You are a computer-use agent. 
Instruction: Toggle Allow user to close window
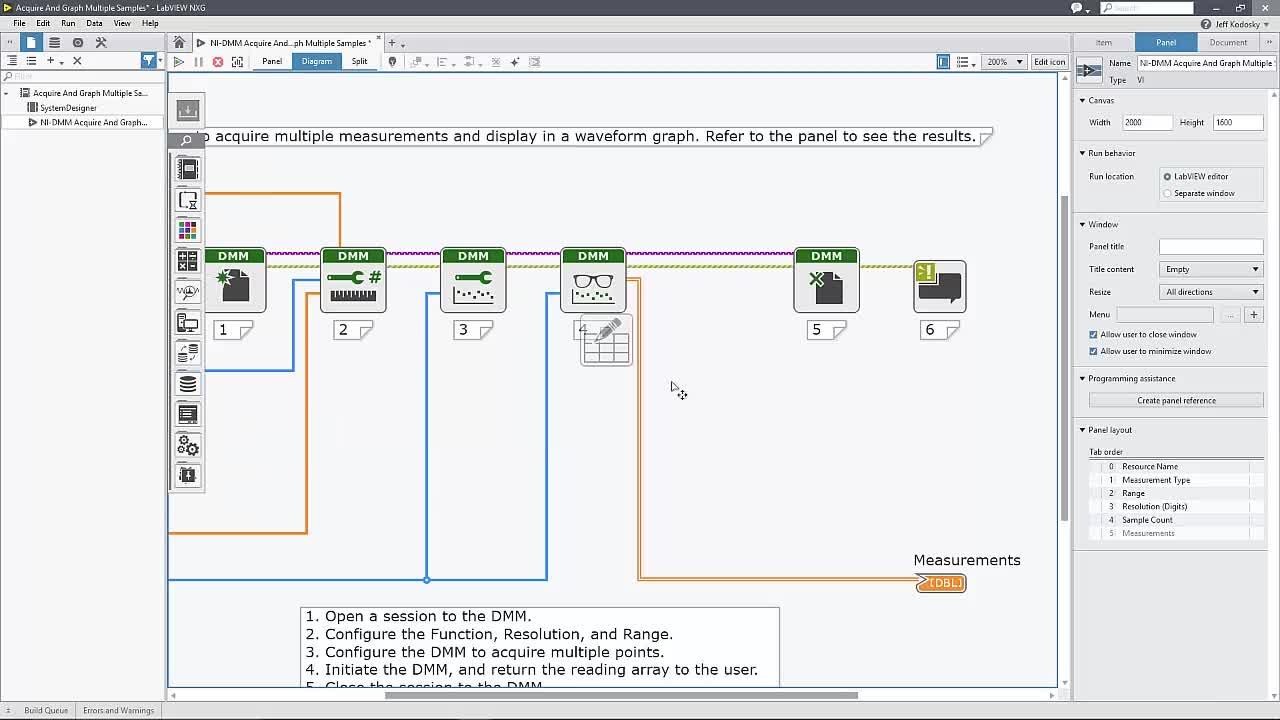tap(1093, 334)
